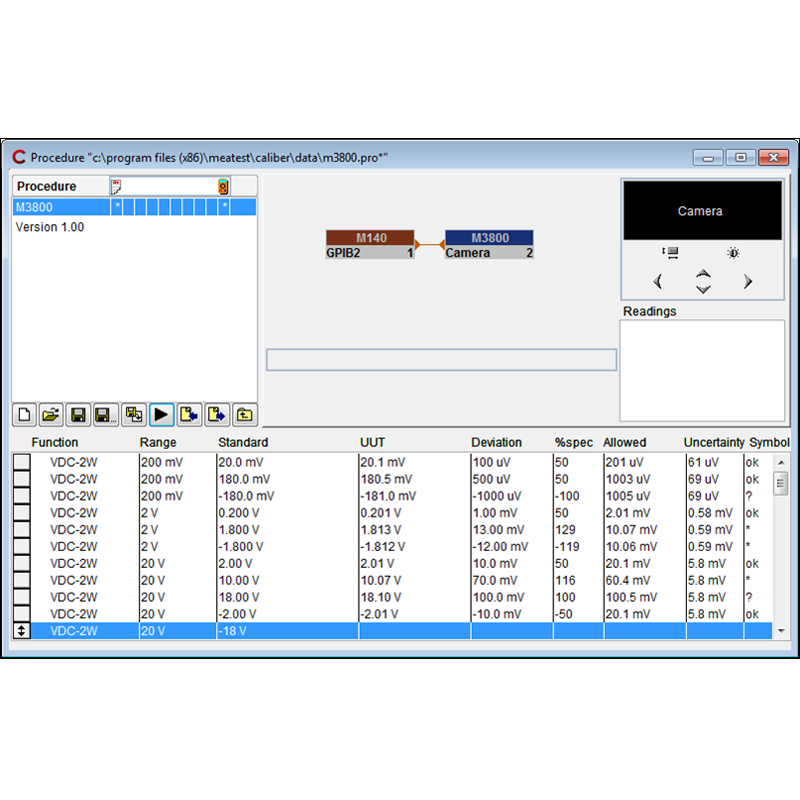Click the folder-up icon in procedure toolbar

coord(244,414)
